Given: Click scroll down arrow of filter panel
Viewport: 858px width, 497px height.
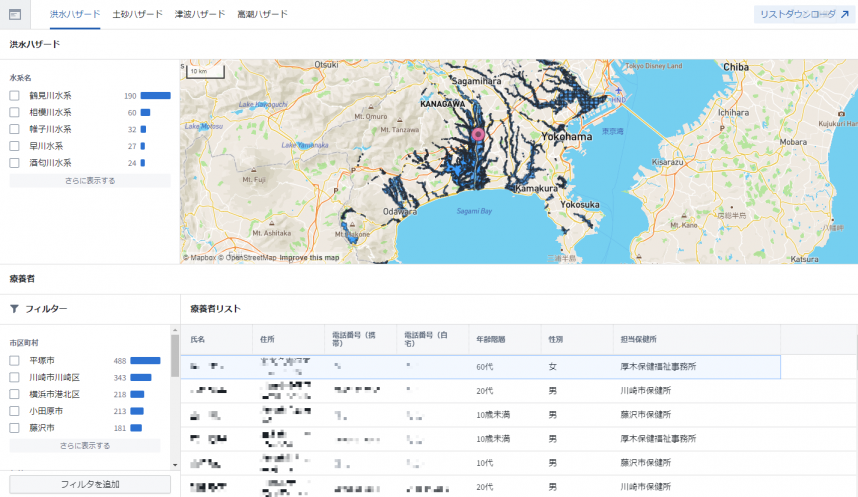Looking at the screenshot, I should pos(175,465).
